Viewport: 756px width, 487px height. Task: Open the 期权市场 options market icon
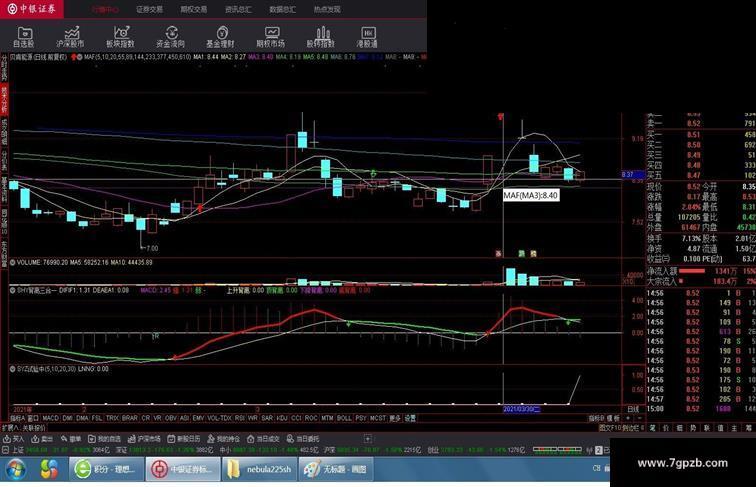[x=270, y=37]
